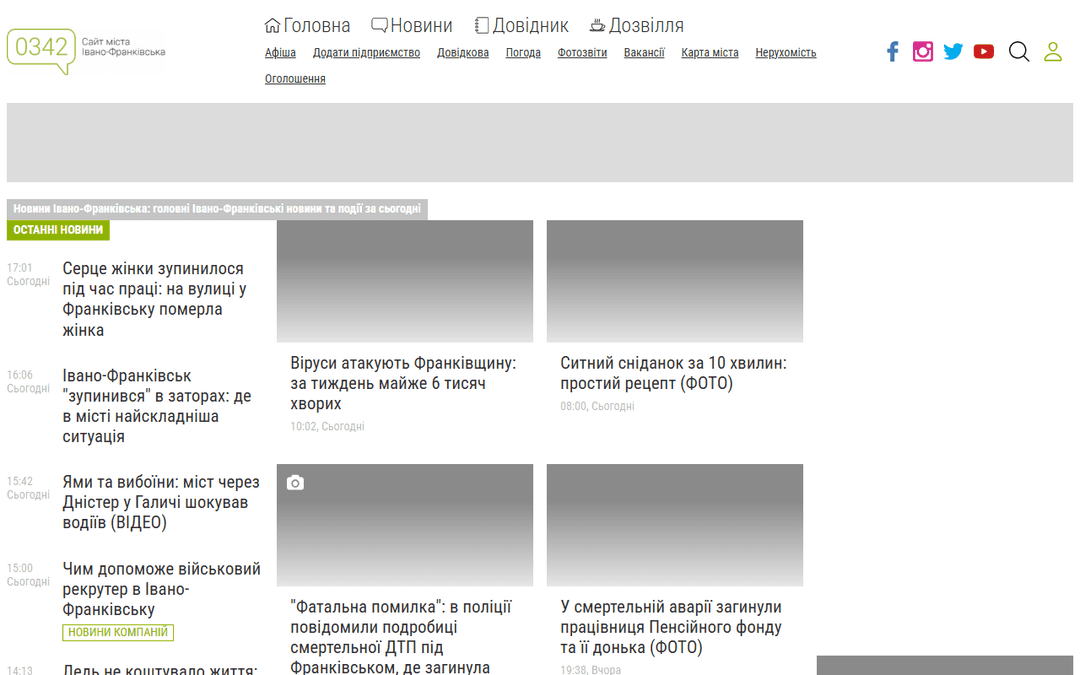Read article about Серце жінки зупинилося

(154, 299)
